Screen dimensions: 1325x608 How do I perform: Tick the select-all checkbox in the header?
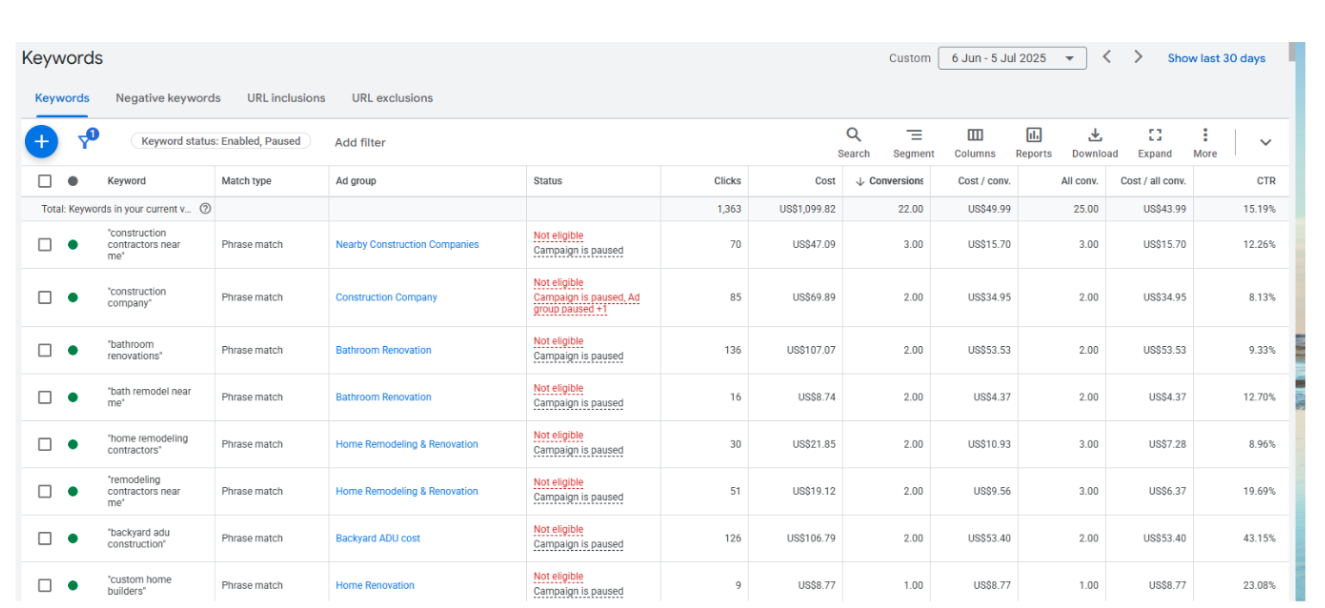click(45, 181)
